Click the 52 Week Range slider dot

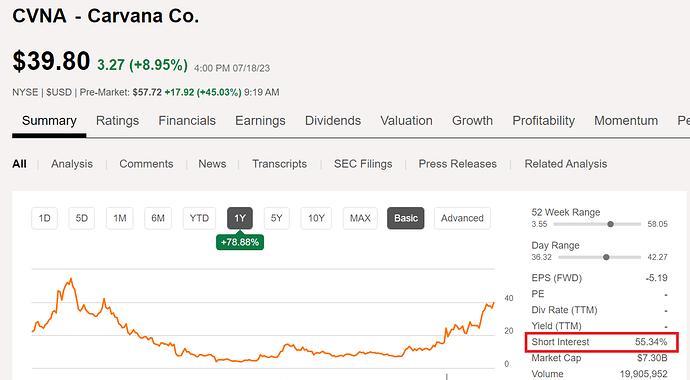610,224
